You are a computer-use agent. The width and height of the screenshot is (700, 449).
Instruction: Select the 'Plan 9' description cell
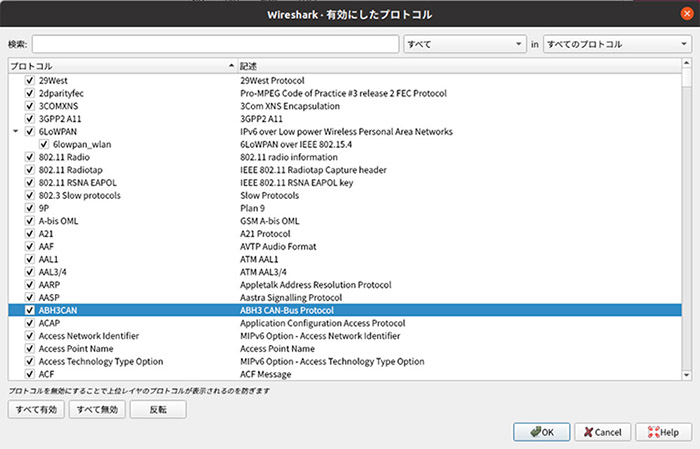(x=252, y=208)
